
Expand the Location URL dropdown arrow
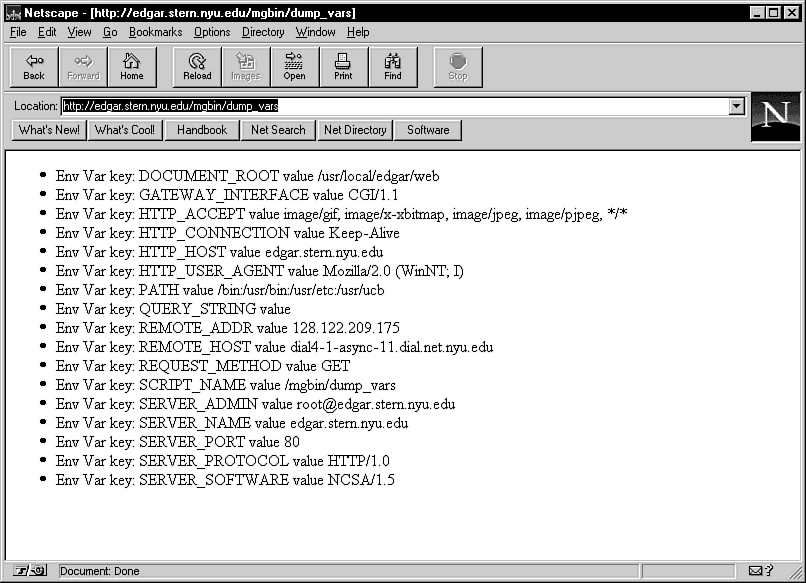pos(737,105)
